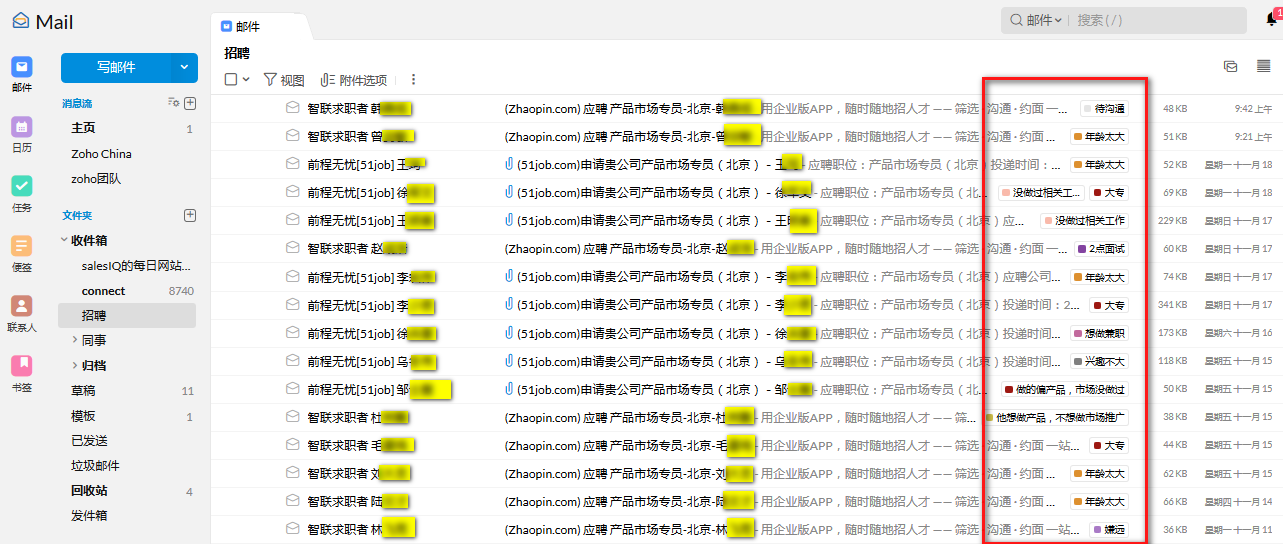Click the list density view icon
Screen dimensions: 1283x544
[1263, 66]
